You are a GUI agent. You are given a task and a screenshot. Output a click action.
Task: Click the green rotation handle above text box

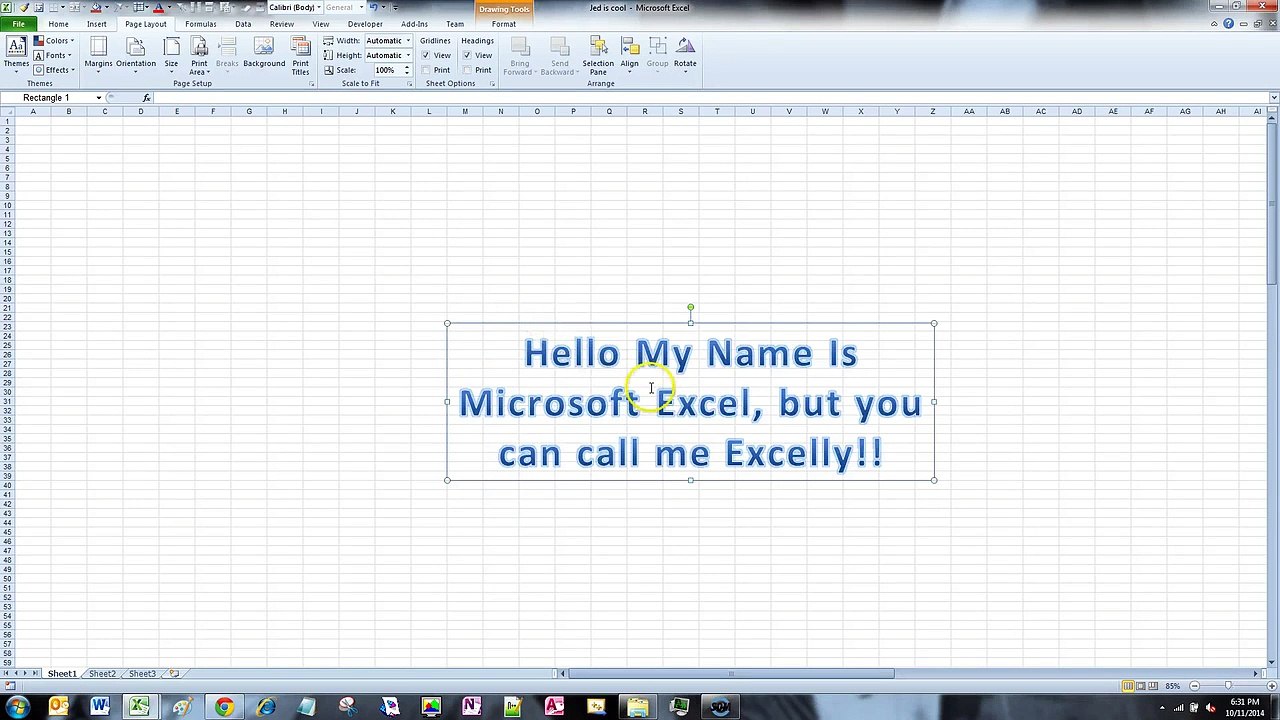point(690,308)
